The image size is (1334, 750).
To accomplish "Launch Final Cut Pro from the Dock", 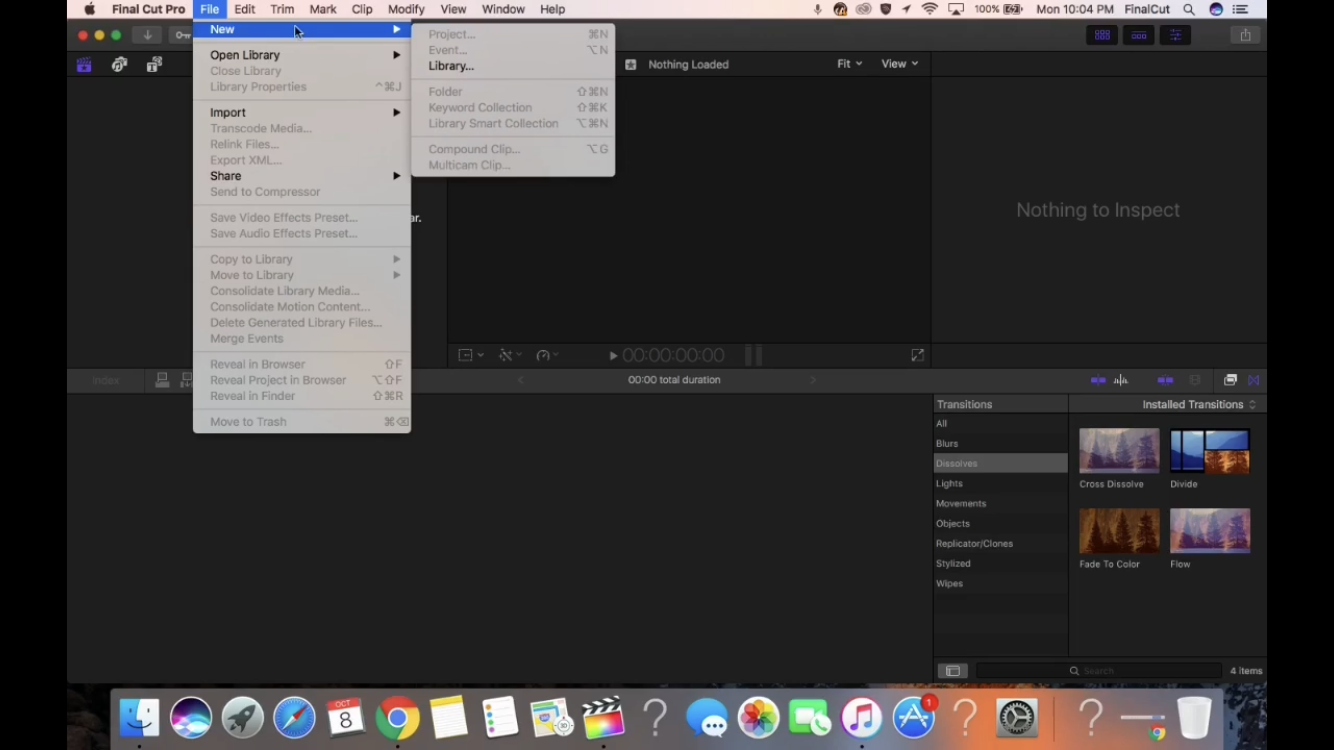I will point(603,717).
